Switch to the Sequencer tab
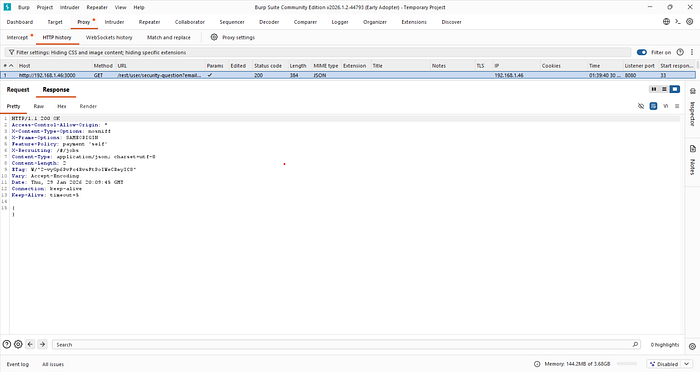700x372 pixels. [232, 22]
